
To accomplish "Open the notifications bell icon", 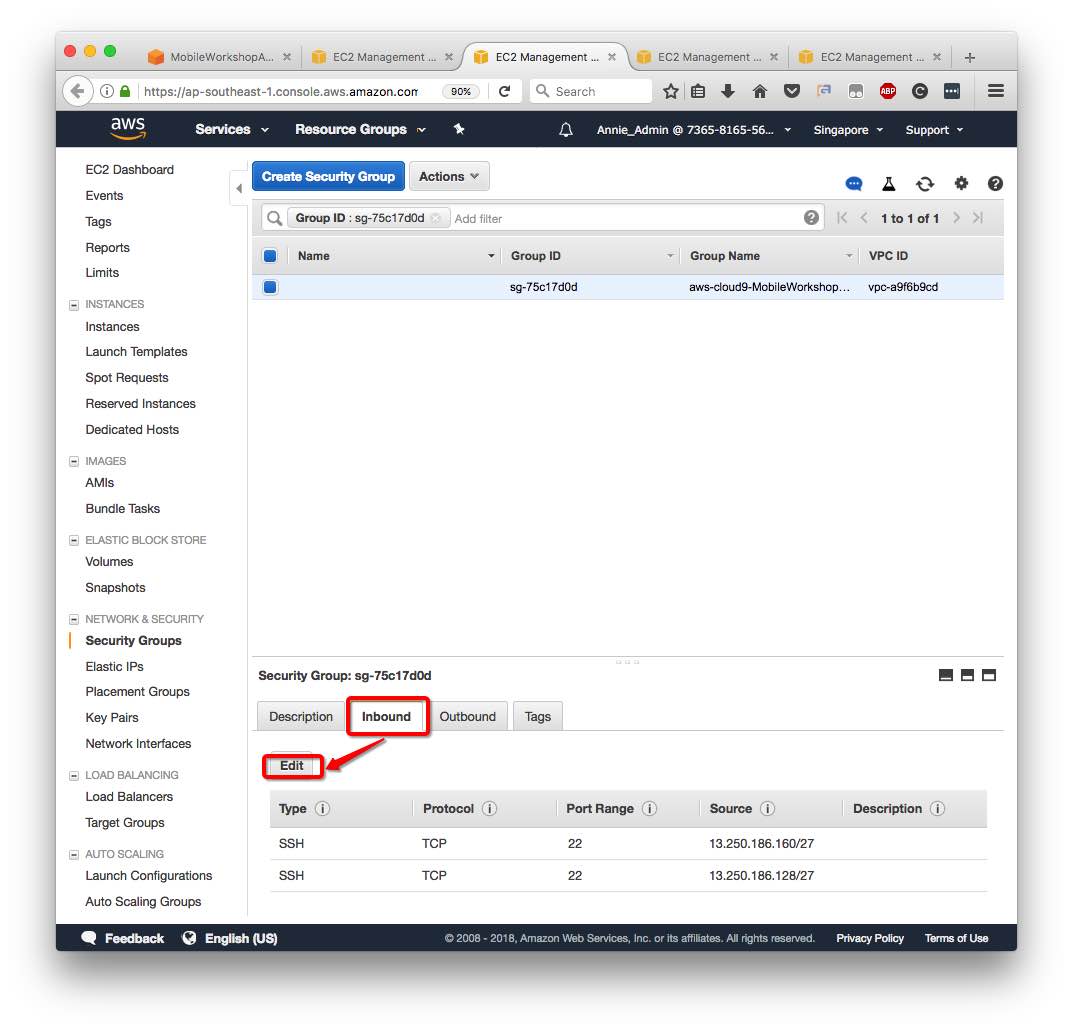I will (x=566, y=130).
